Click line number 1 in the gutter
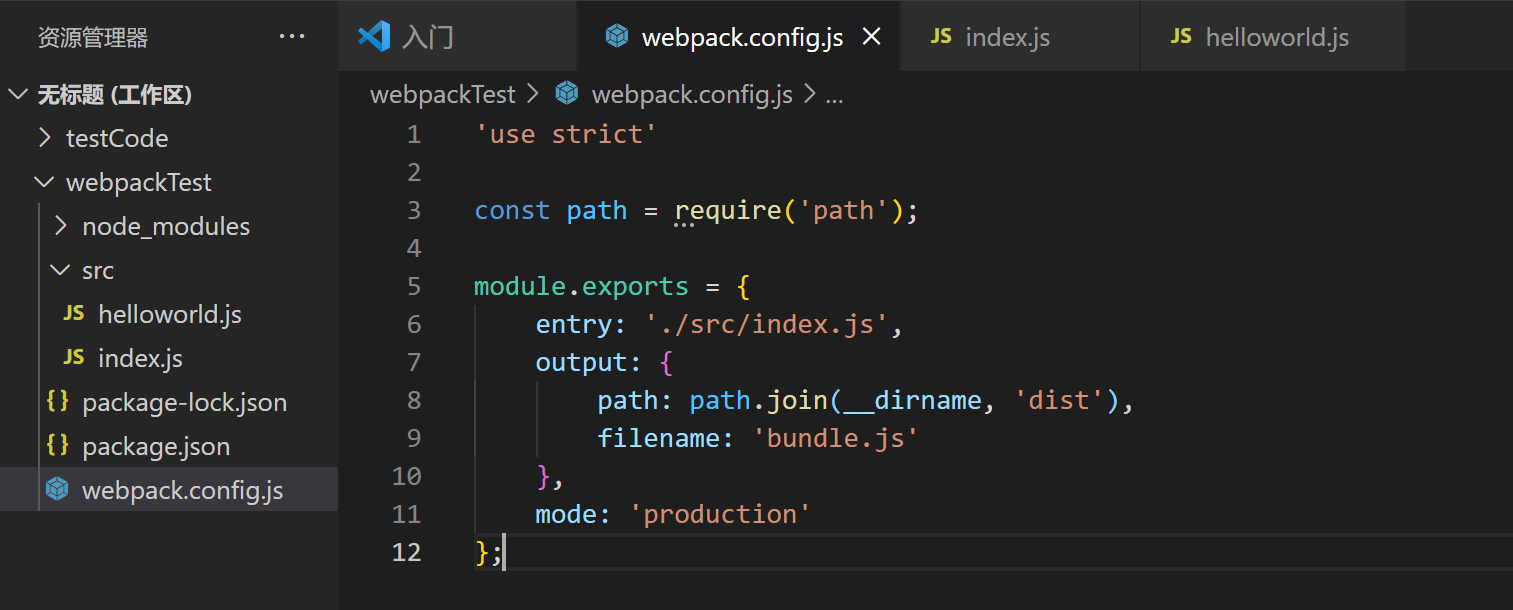 [x=414, y=134]
